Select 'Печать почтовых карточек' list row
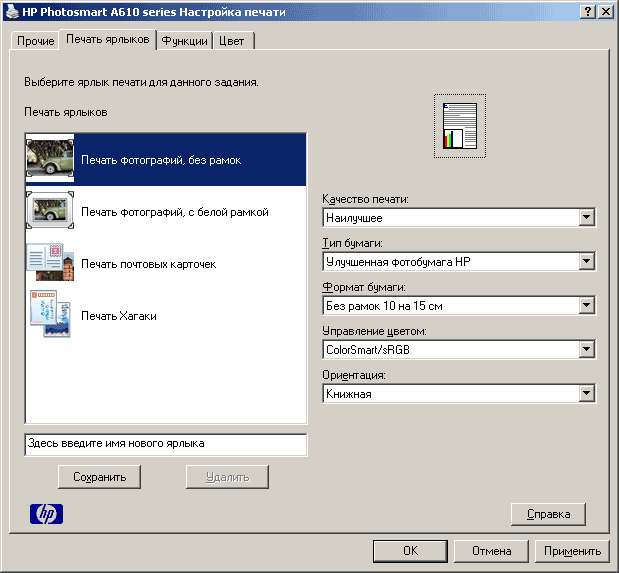The image size is (619, 573). tap(166, 264)
